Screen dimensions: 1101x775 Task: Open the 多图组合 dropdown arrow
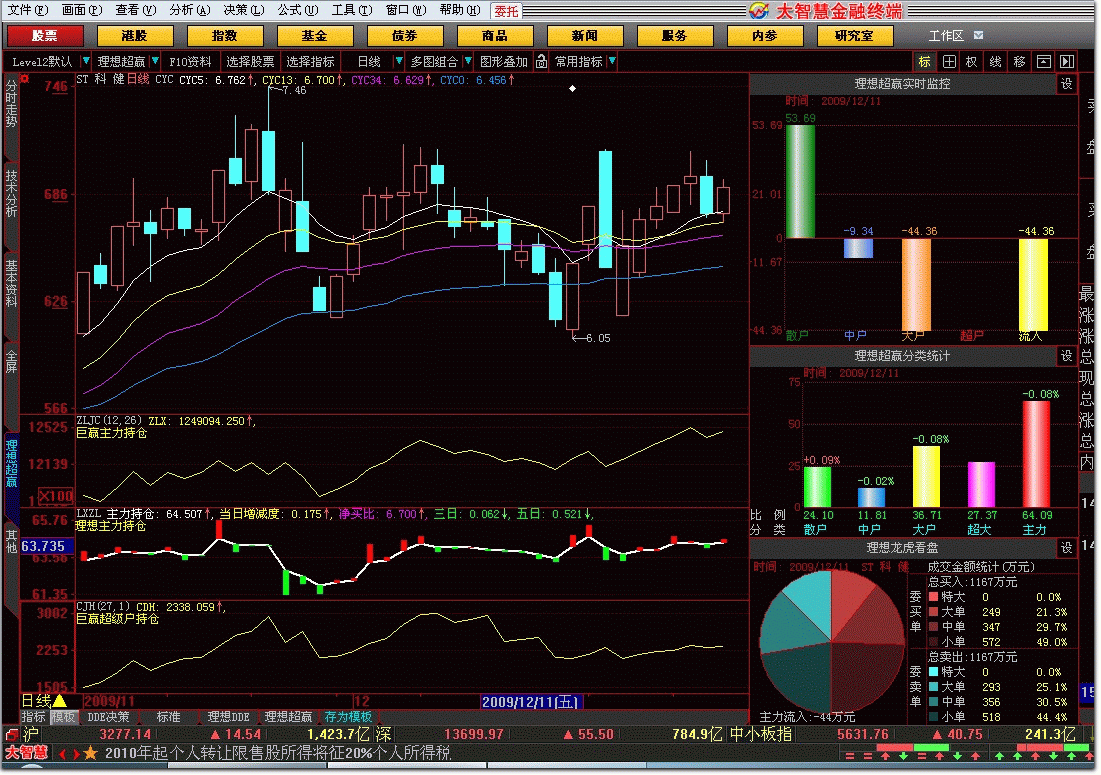pos(468,62)
